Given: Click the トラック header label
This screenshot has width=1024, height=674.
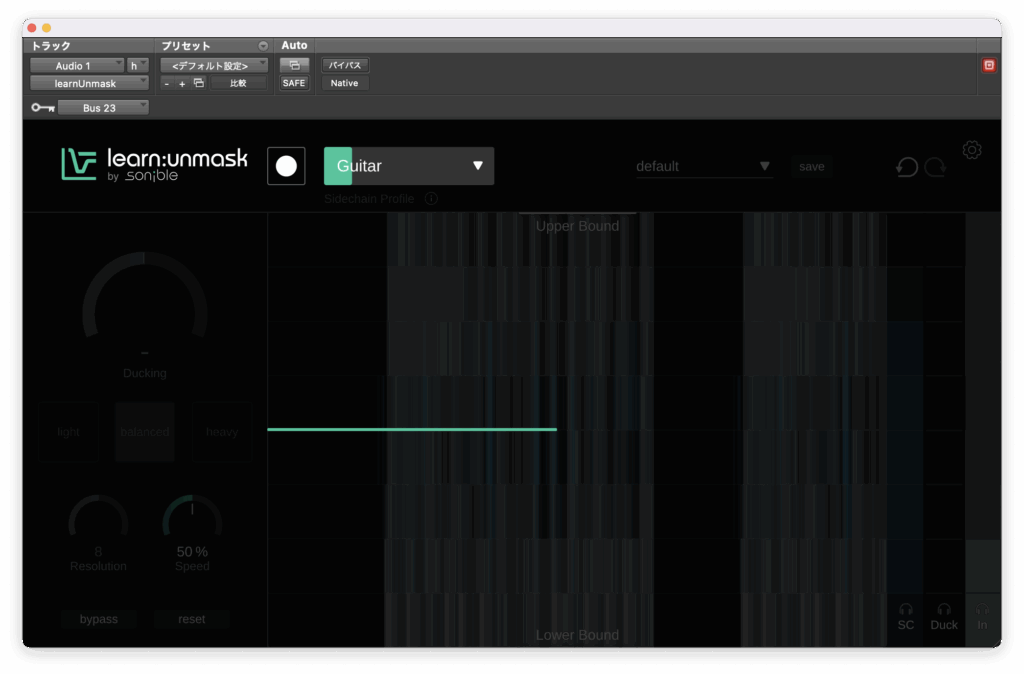Looking at the screenshot, I should 51,46.
